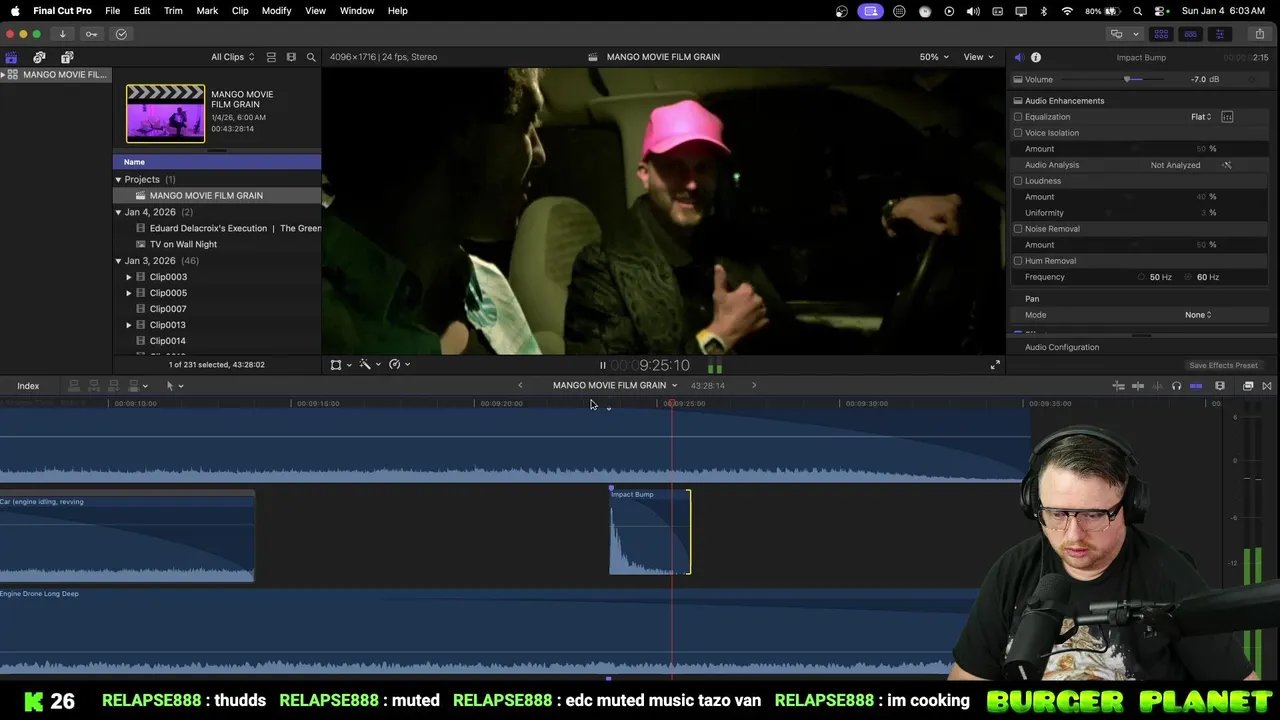Open Enhancements magic wand popup in viewer
Screen dimensions: 1280x720
[370, 365]
